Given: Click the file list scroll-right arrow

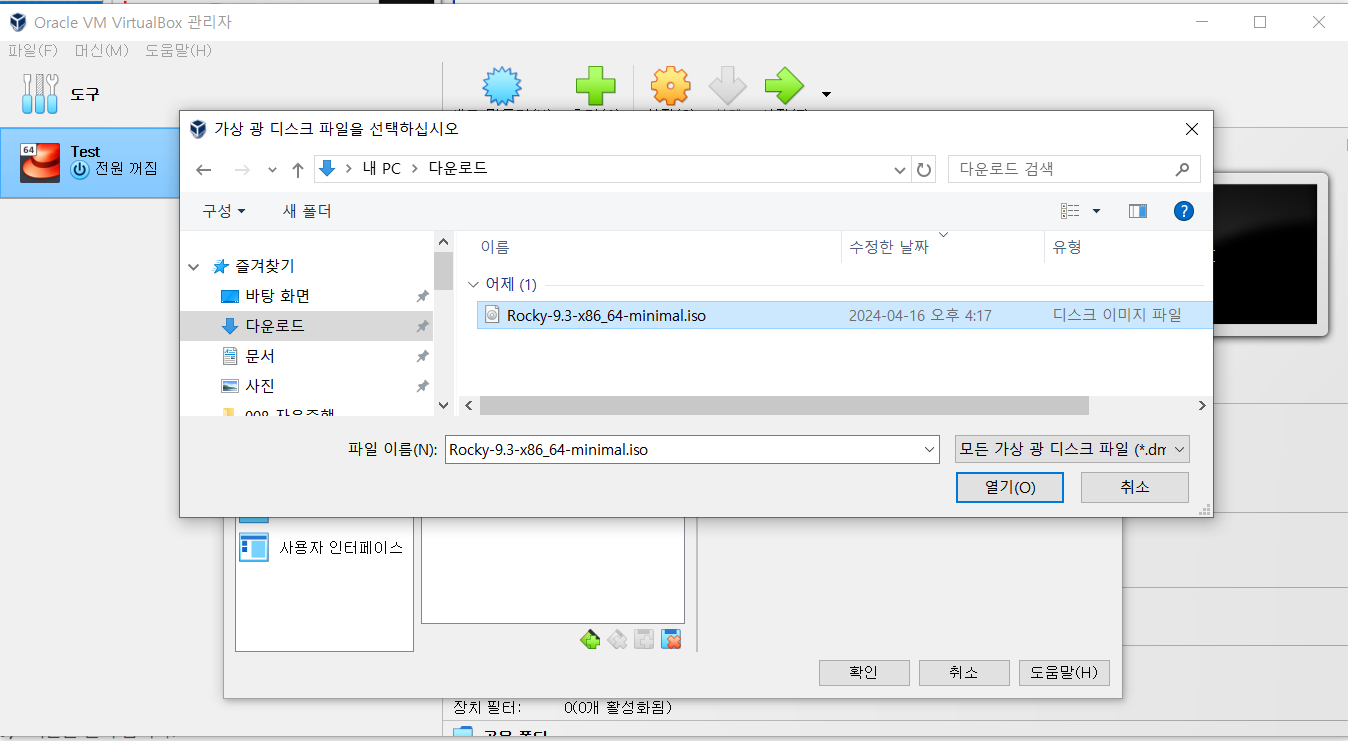Looking at the screenshot, I should 1203,406.
